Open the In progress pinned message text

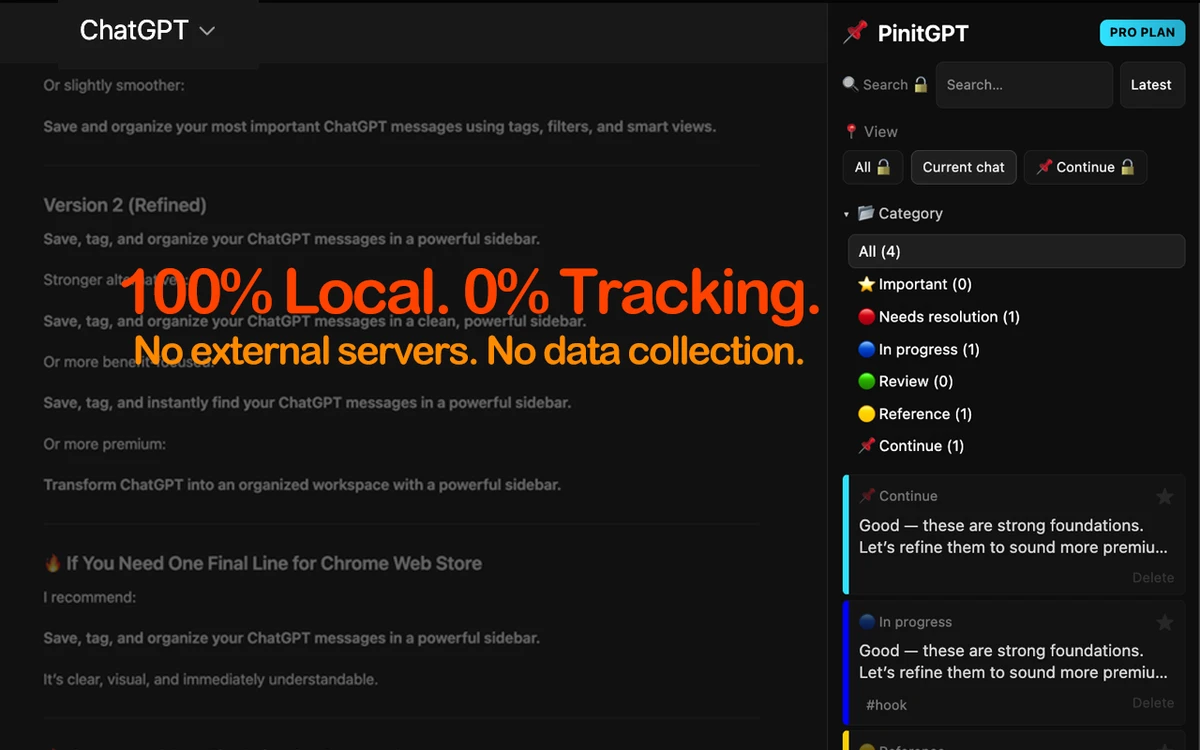click(1013, 661)
